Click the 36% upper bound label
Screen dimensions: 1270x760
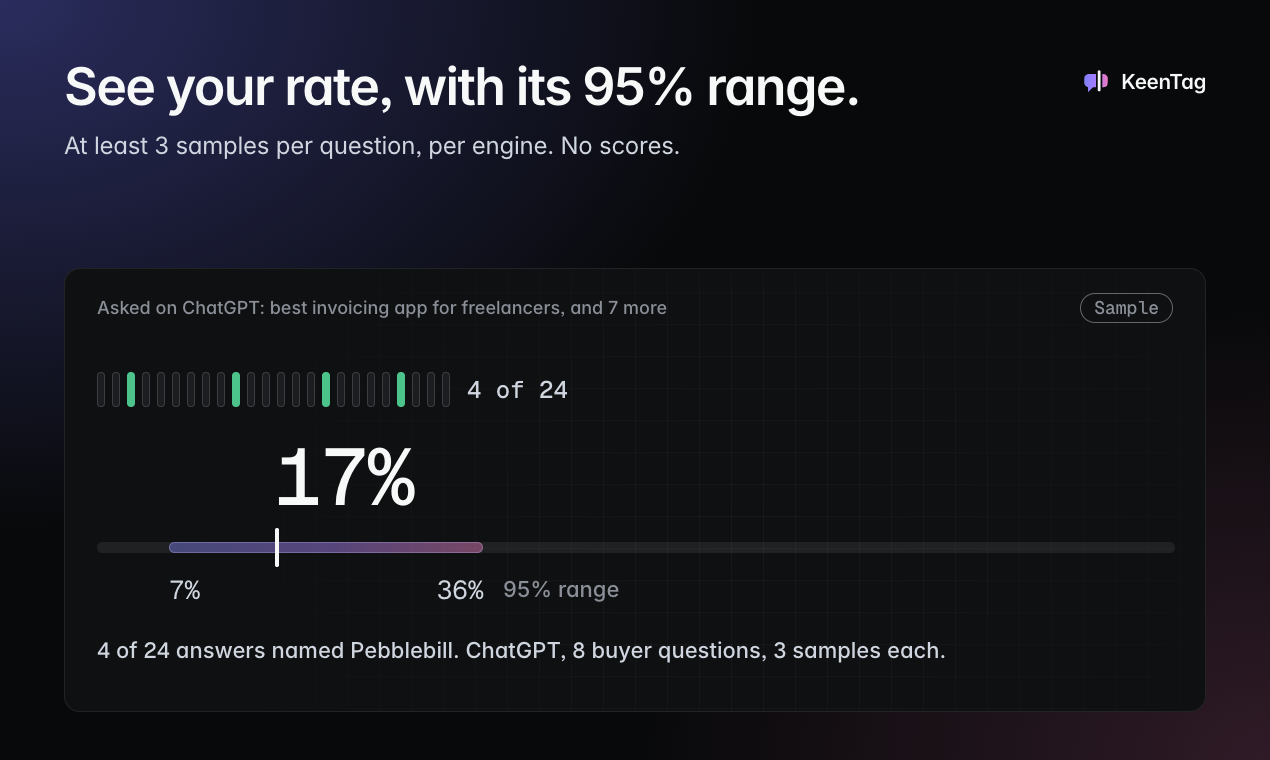click(460, 591)
